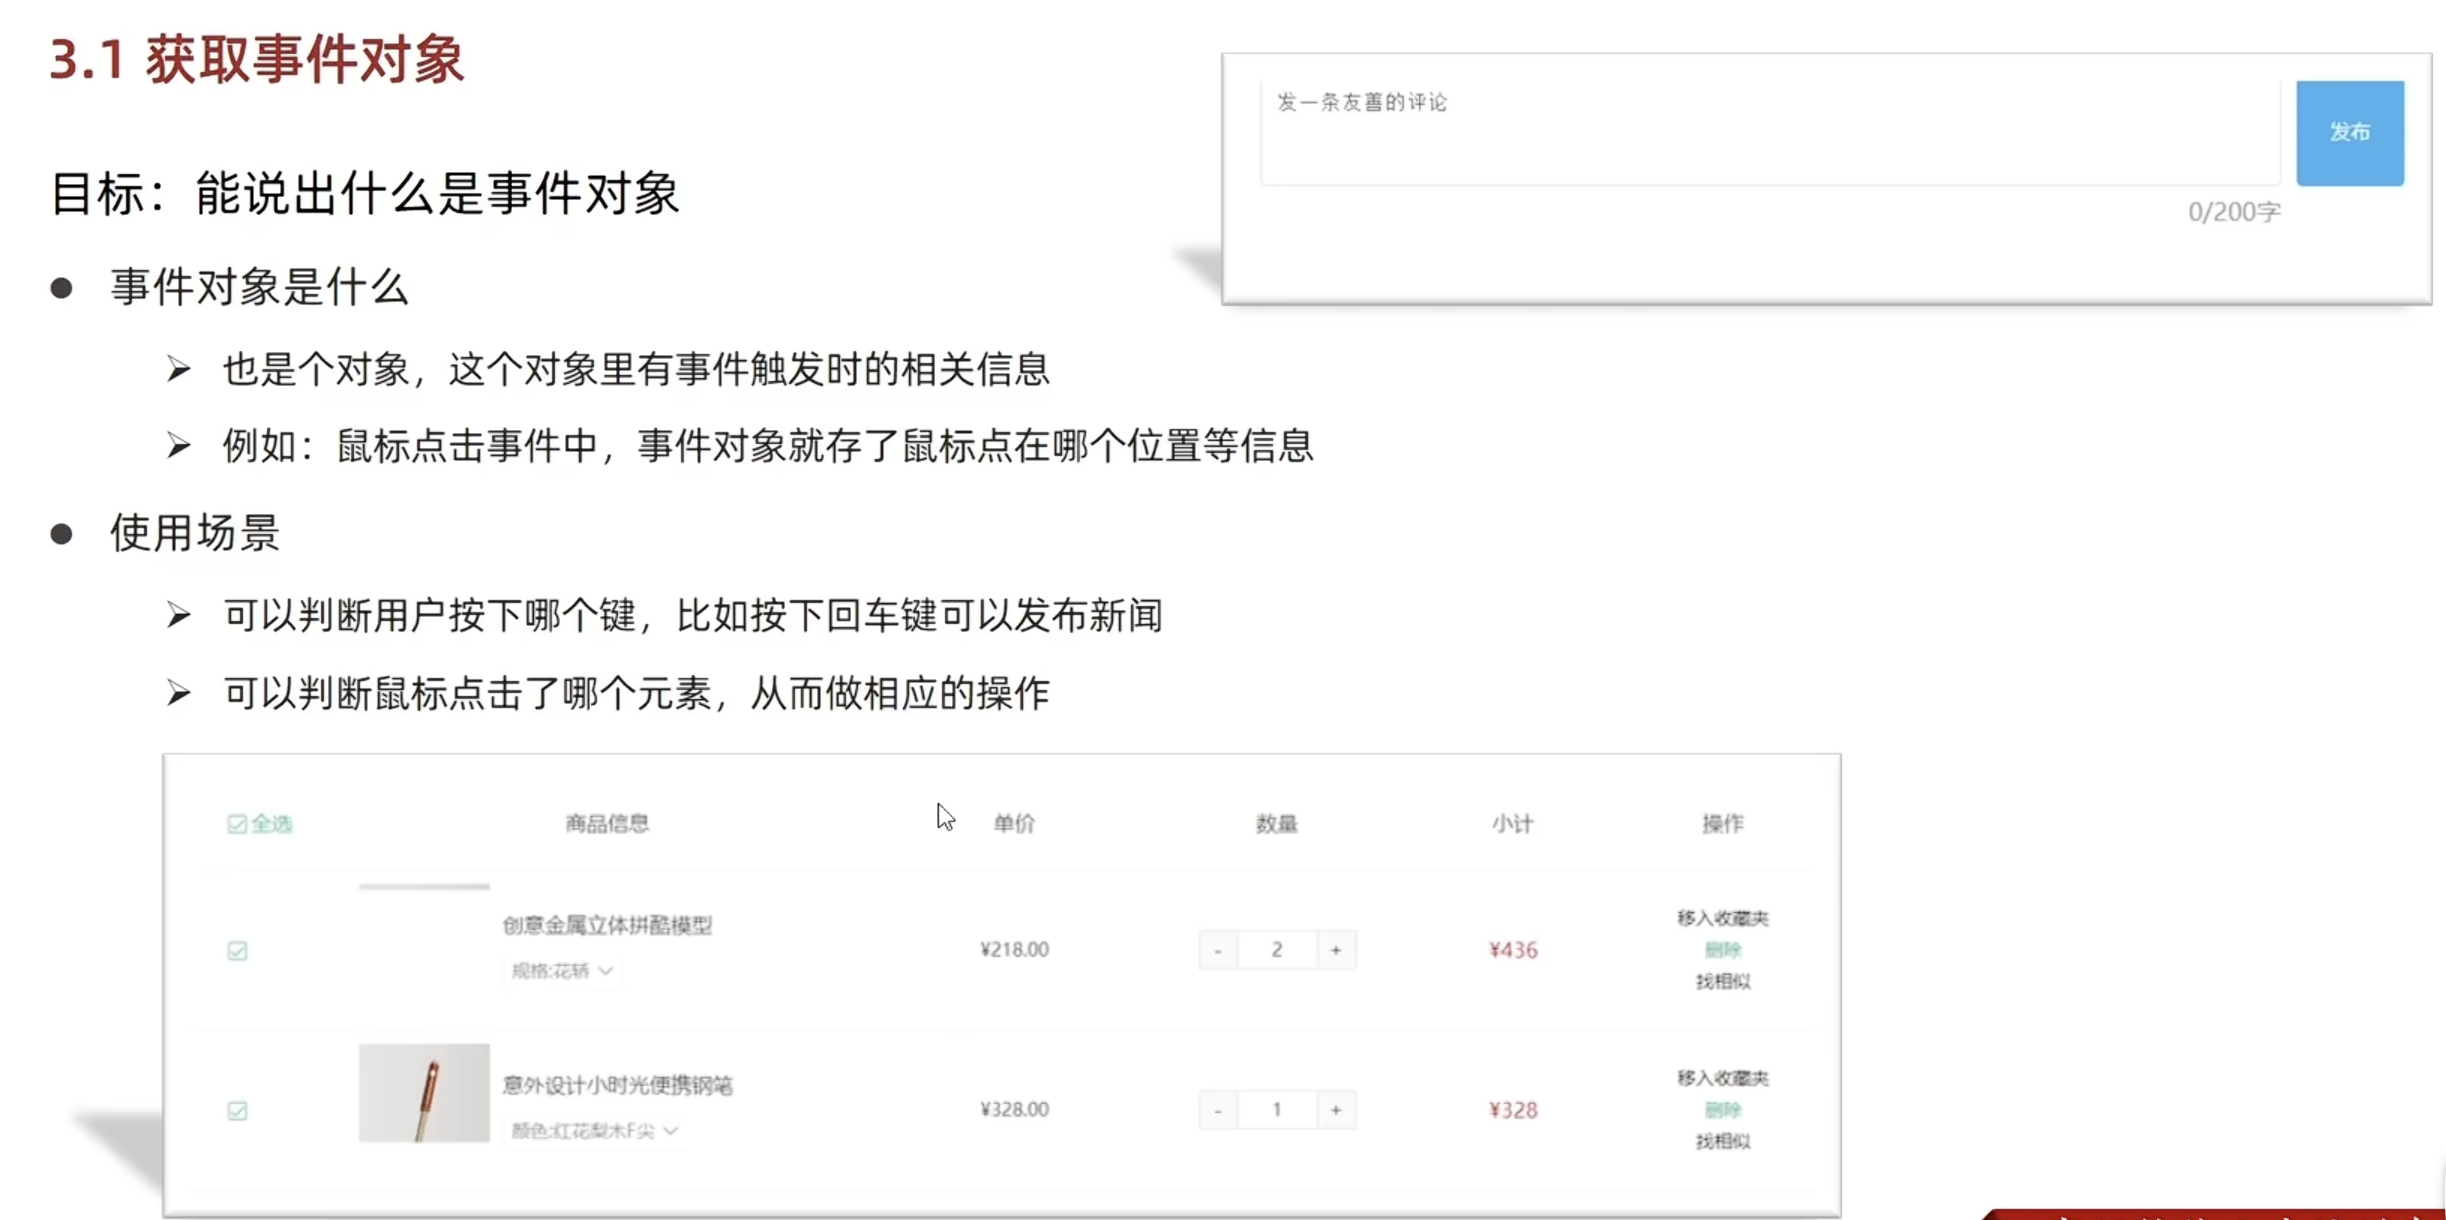Open 创意金属立体拼酷模型 product title

point(607,925)
